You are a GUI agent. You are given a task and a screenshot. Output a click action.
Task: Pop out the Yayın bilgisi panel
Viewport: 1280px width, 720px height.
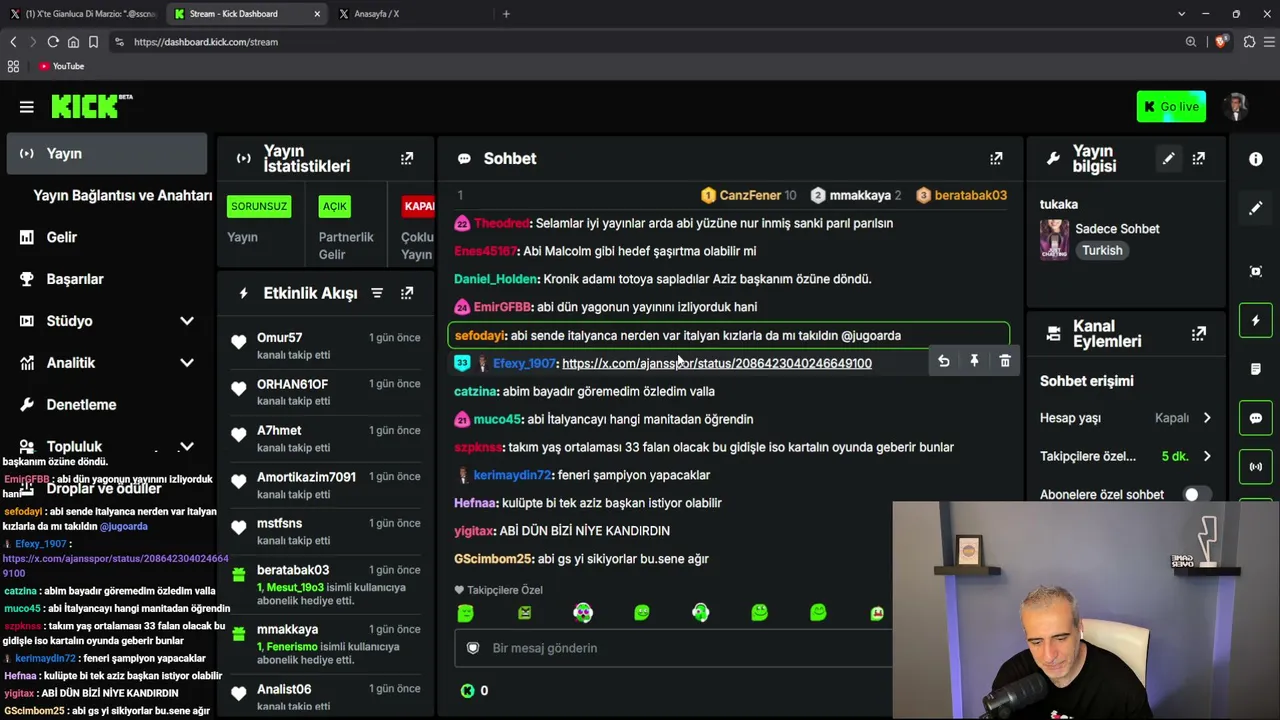pos(1199,159)
